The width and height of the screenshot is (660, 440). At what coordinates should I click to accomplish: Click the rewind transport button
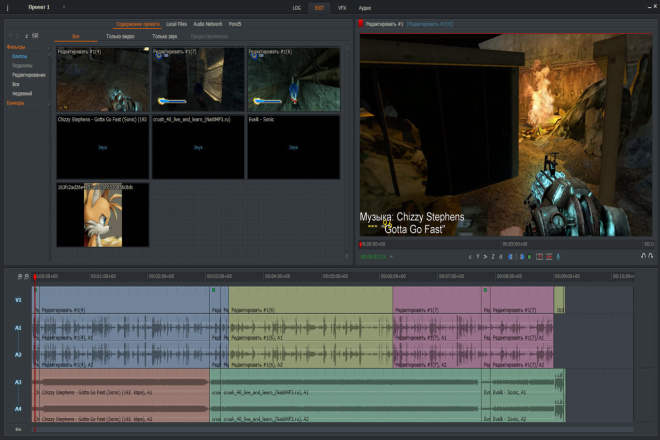(x=470, y=256)
